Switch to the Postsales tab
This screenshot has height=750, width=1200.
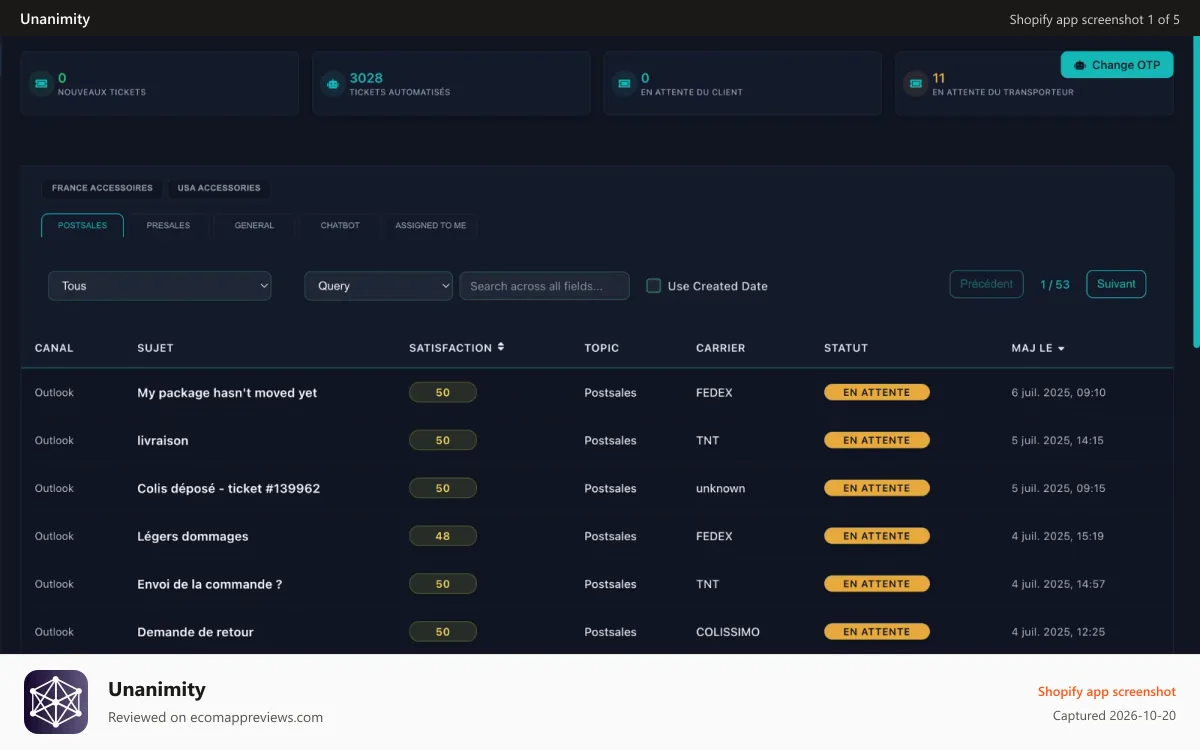[82, 225]
